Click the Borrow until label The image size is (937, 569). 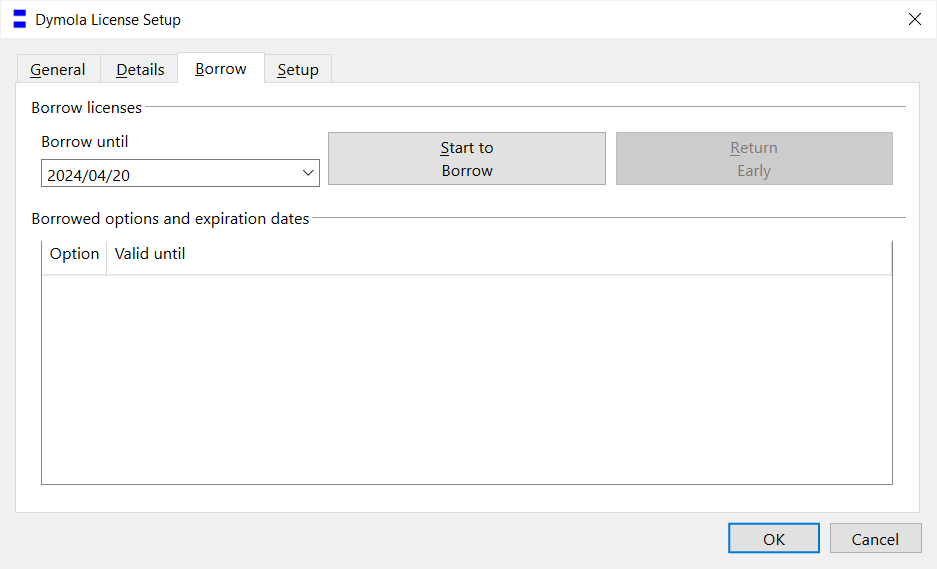coord(85,142)
